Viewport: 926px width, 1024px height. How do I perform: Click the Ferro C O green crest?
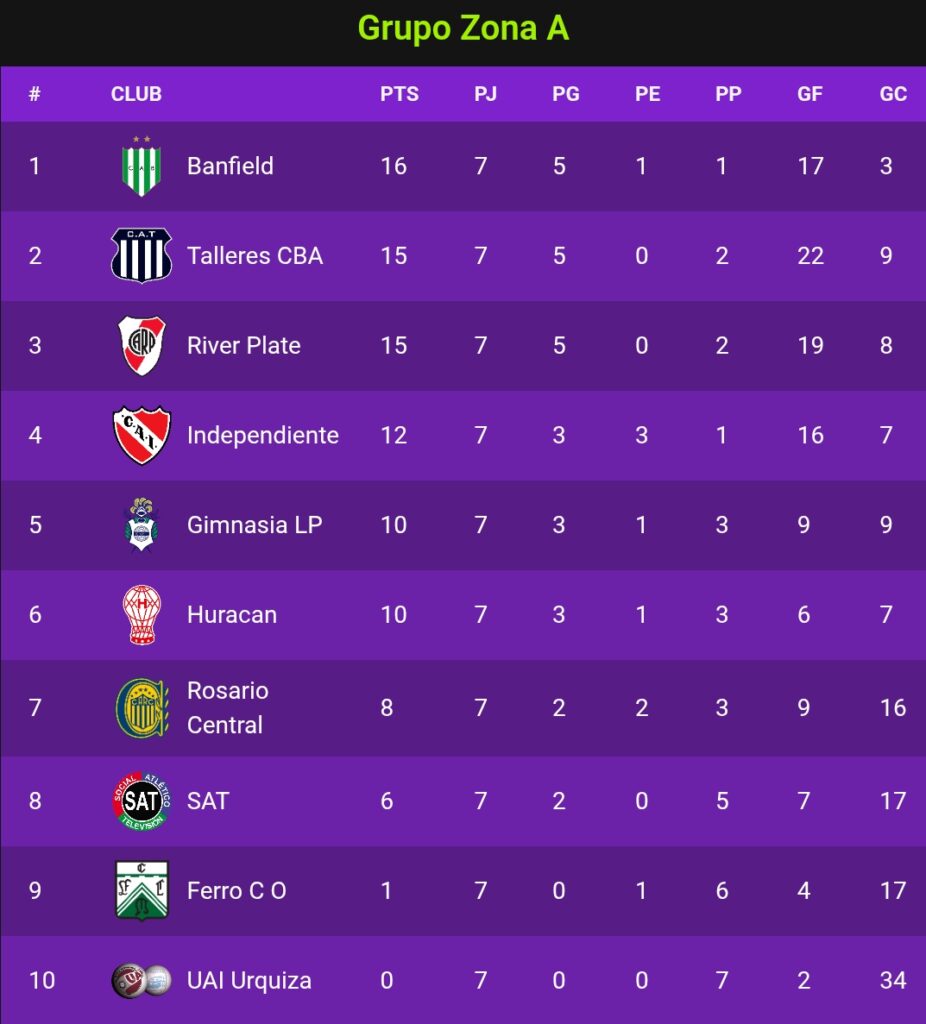coord(142,891)
